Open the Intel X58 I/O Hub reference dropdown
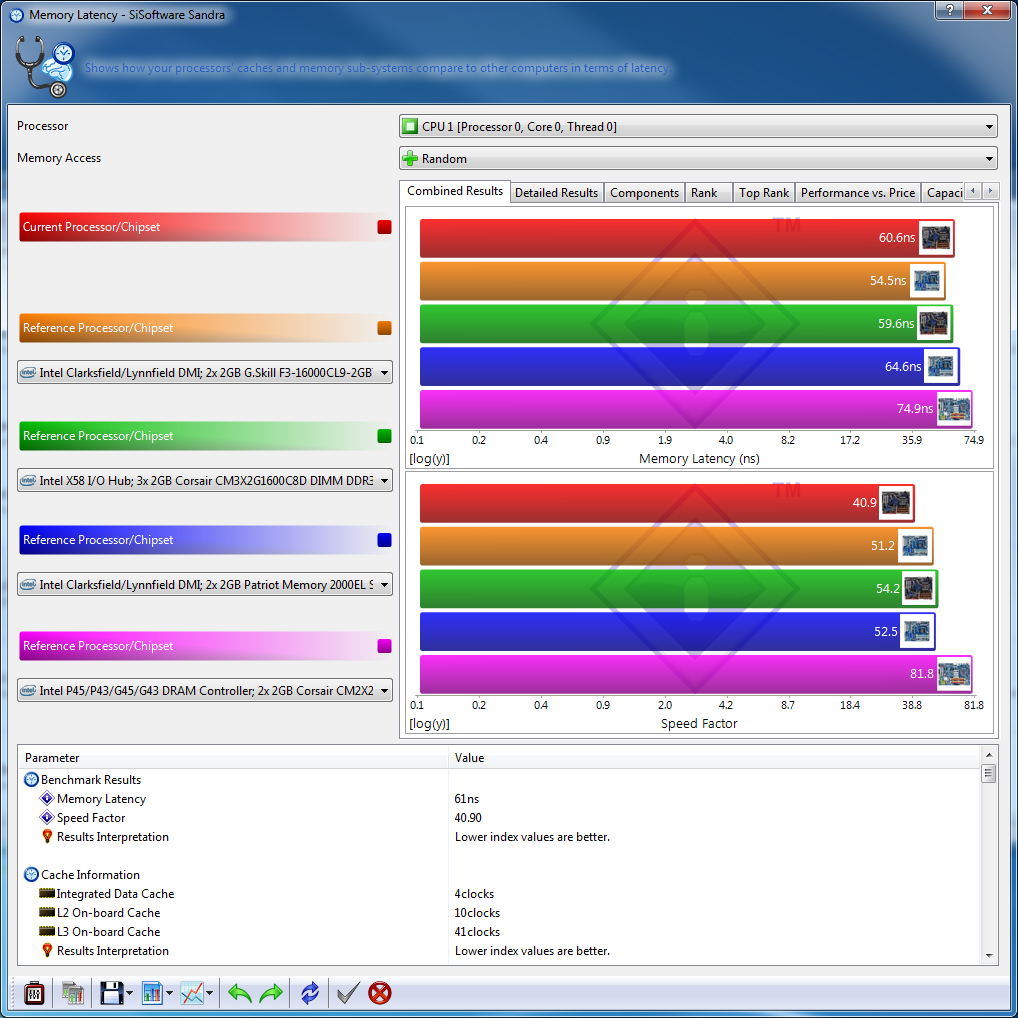This screenshot has width=1018, height=1018. 205,480
